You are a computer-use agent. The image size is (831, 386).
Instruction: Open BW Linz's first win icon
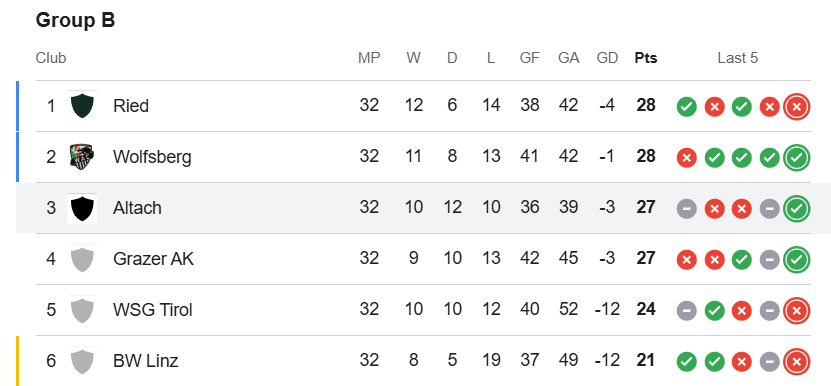(x=686, y=362)
